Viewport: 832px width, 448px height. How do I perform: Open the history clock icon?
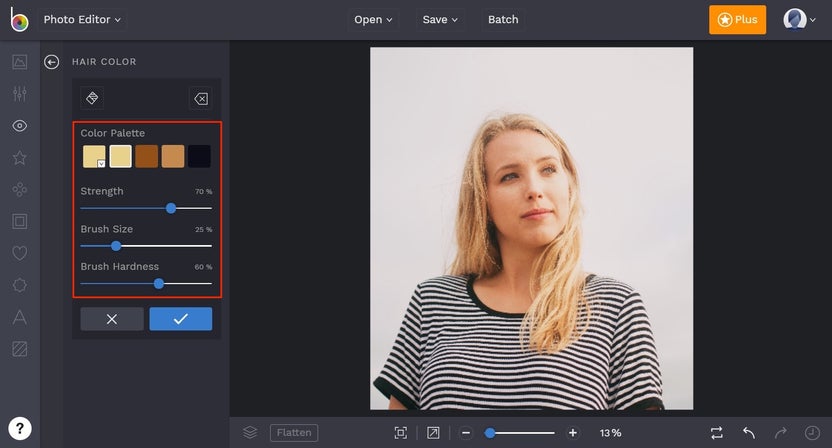tap(812, 433)
